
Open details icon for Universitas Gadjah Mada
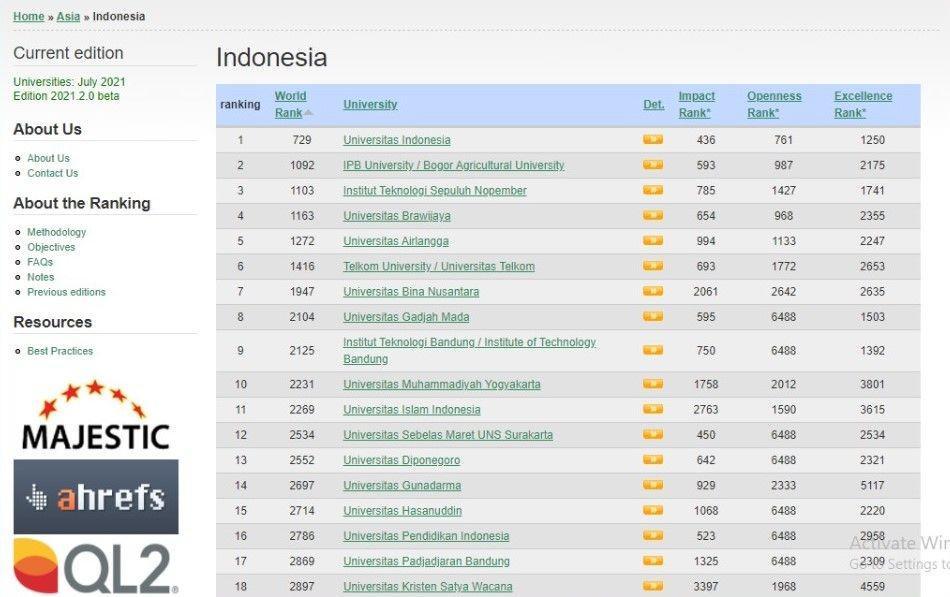(x=653, y=316)
